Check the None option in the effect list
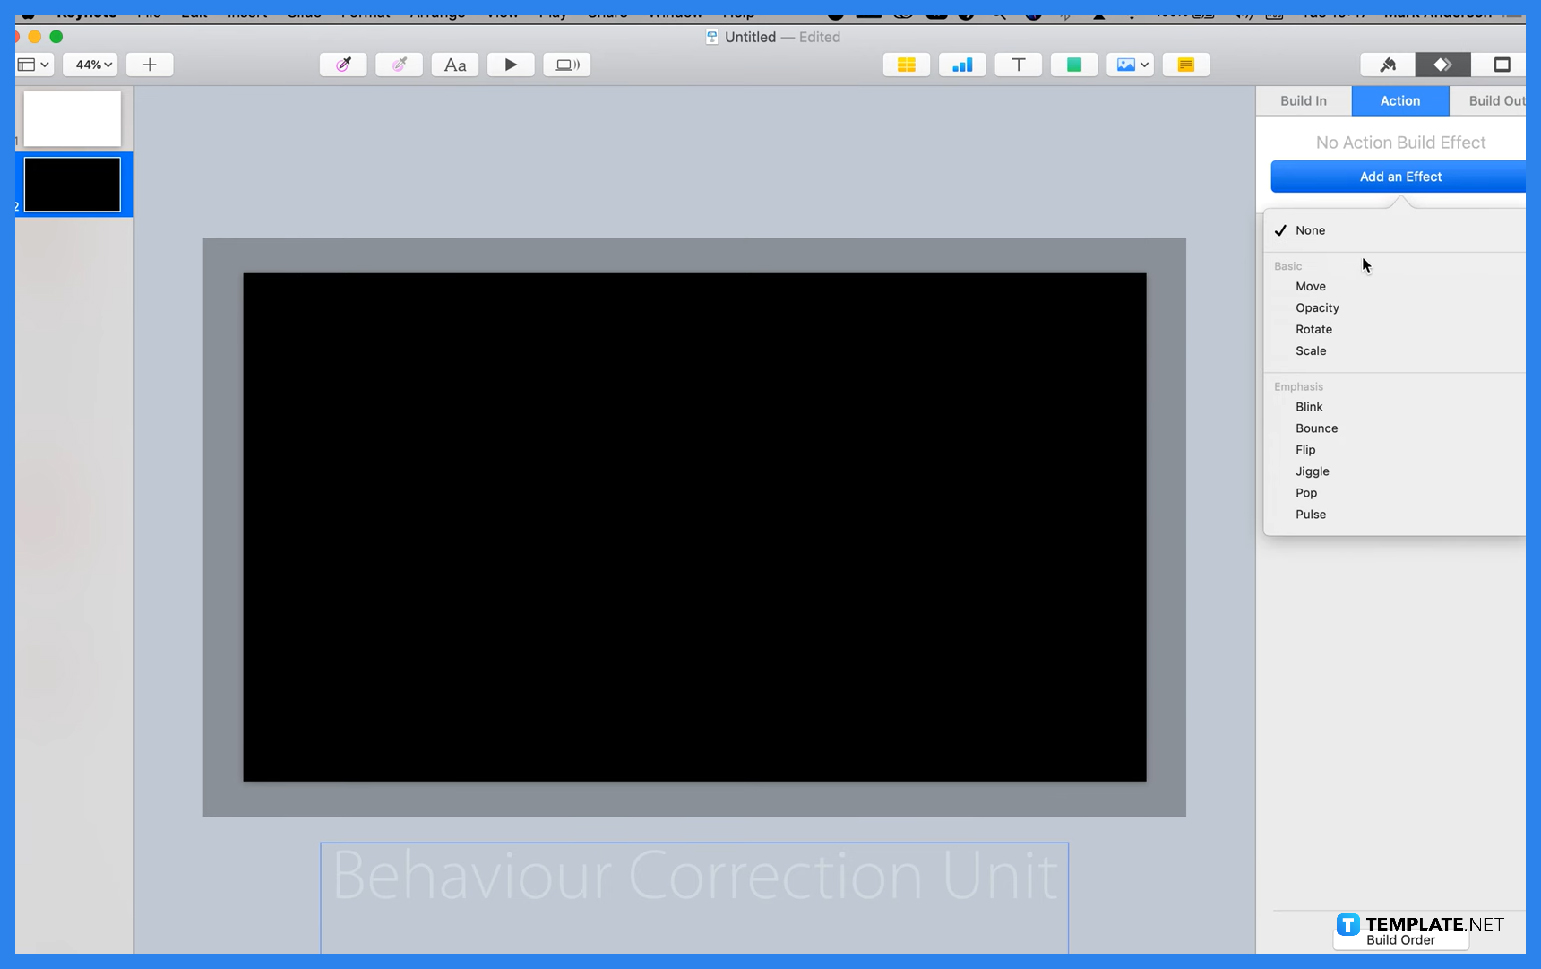This screenshot has width=1541, height=969. [1310, 230]
